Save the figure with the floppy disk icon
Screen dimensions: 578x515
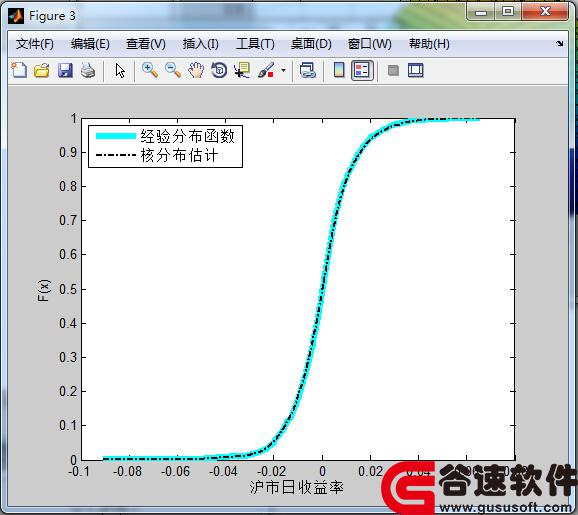65,70
